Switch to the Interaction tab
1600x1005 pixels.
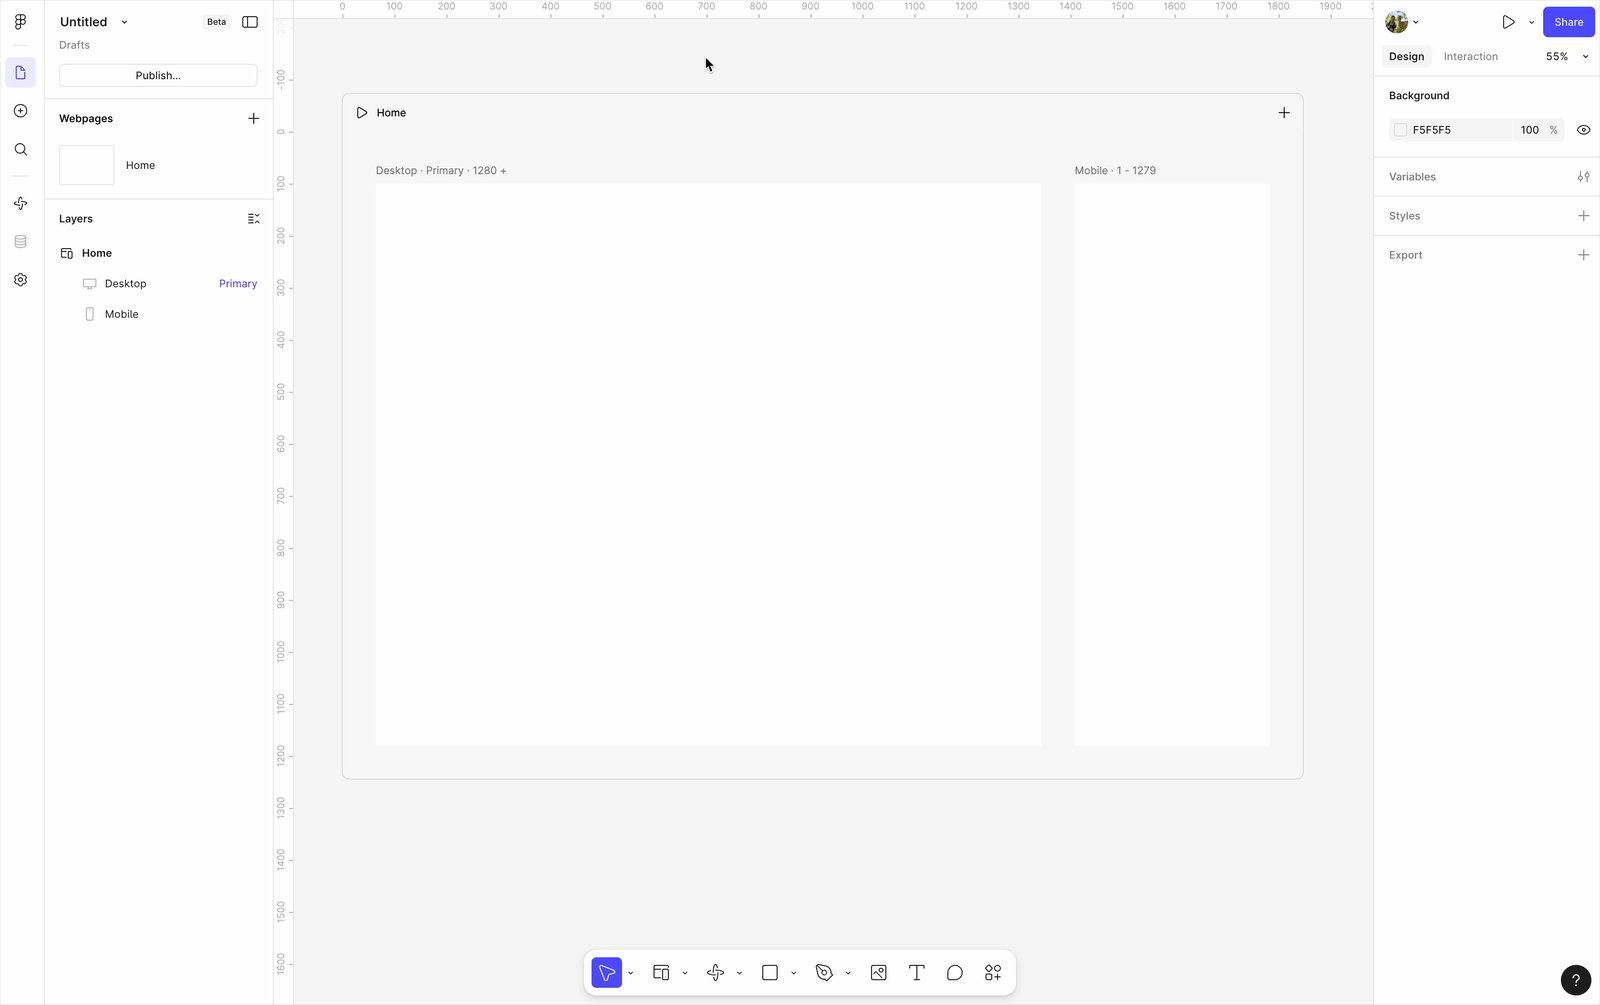click(x=1470, y=57)
